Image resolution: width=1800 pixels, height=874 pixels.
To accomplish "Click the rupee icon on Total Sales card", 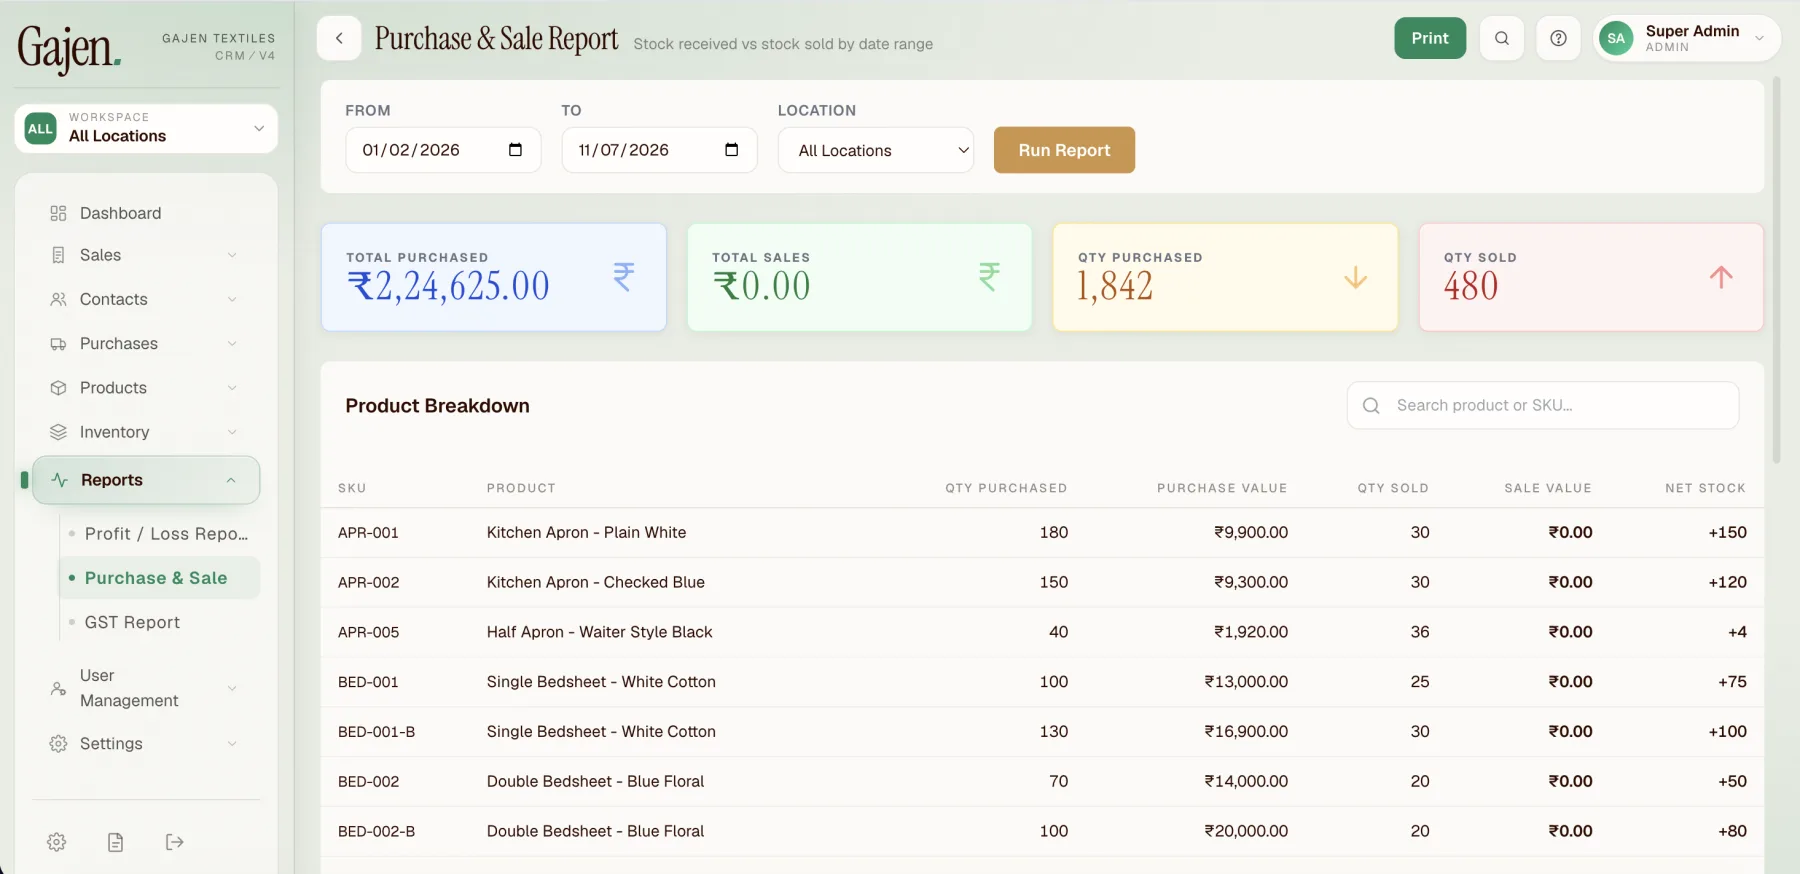I will [x=989, y=277].
